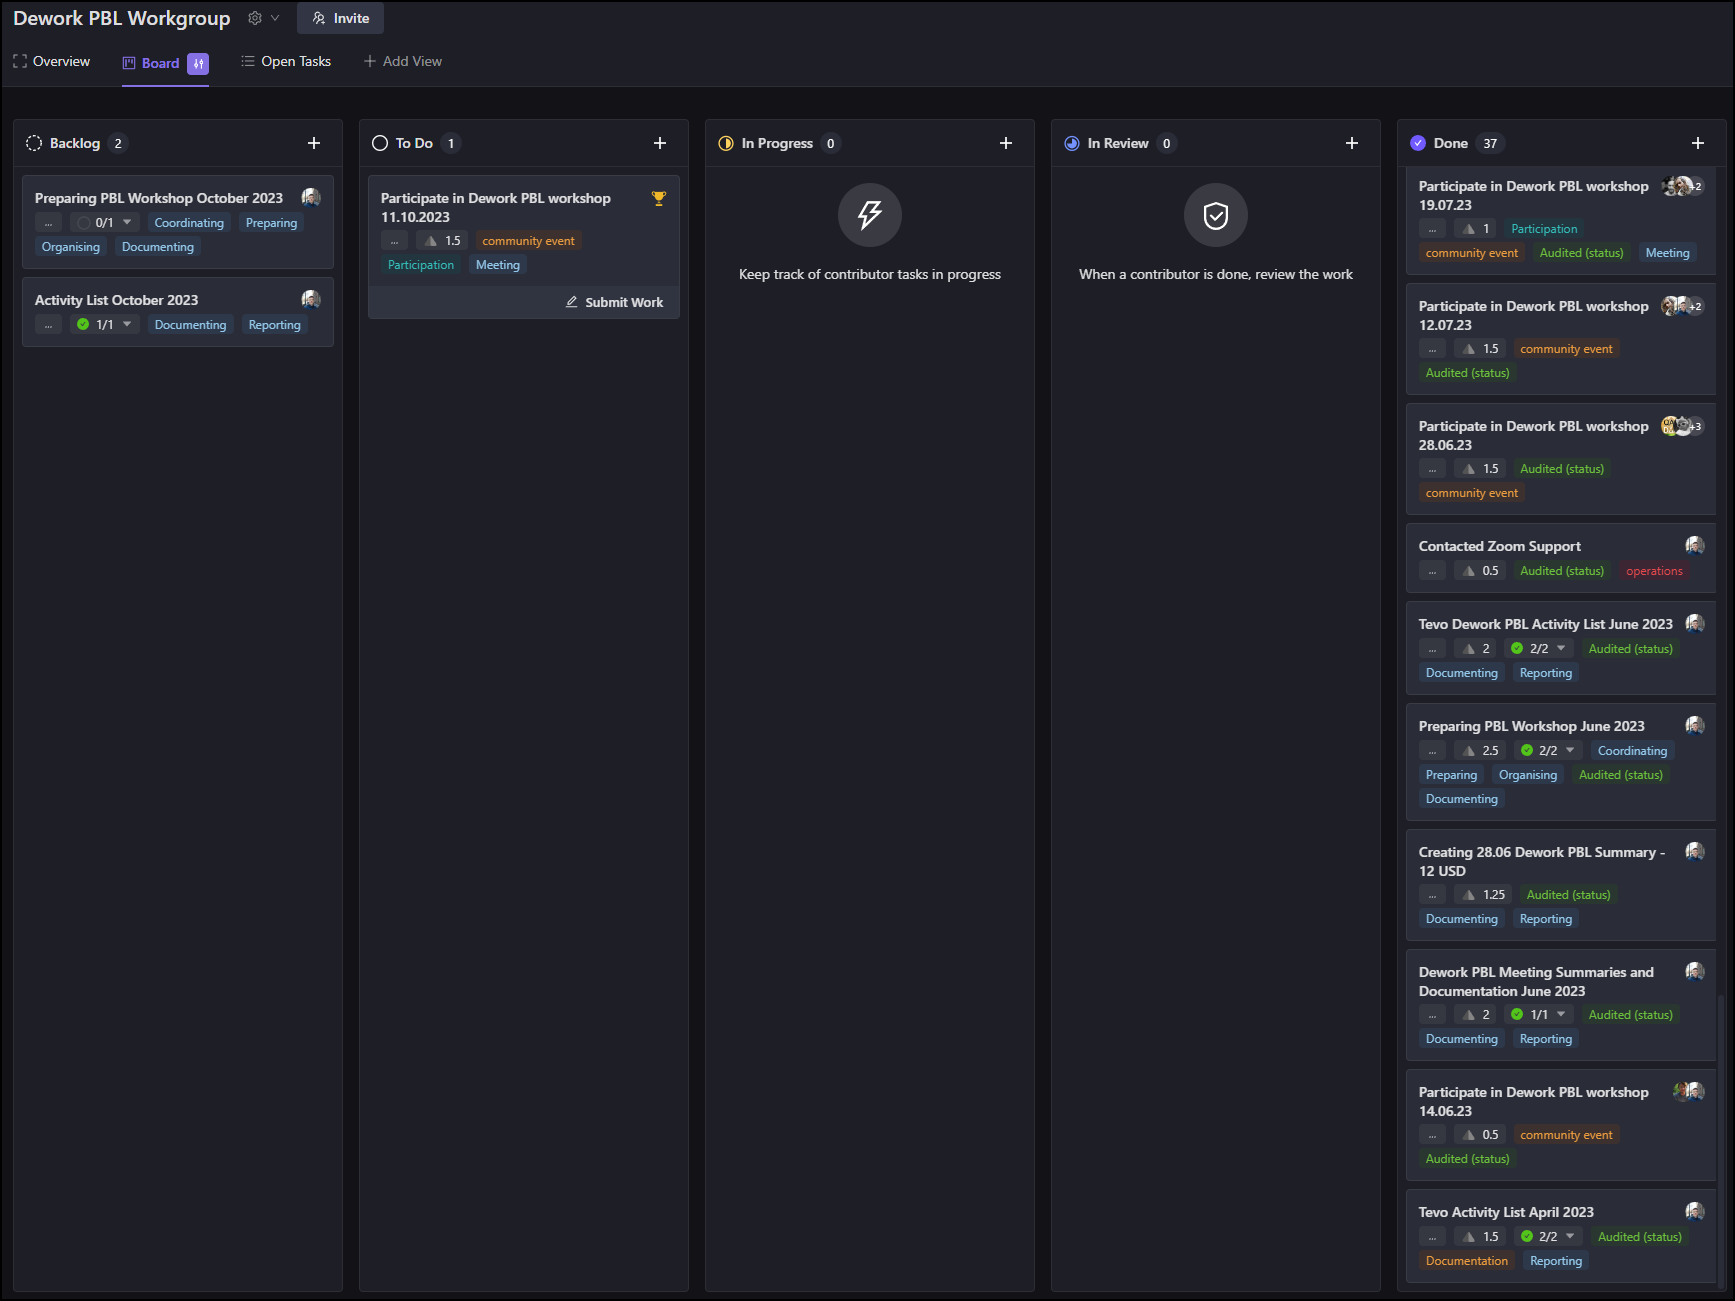Viewport: 1735px width, 1301px height.
Task: Add a task to the Done column
Action: point(1698,143)
